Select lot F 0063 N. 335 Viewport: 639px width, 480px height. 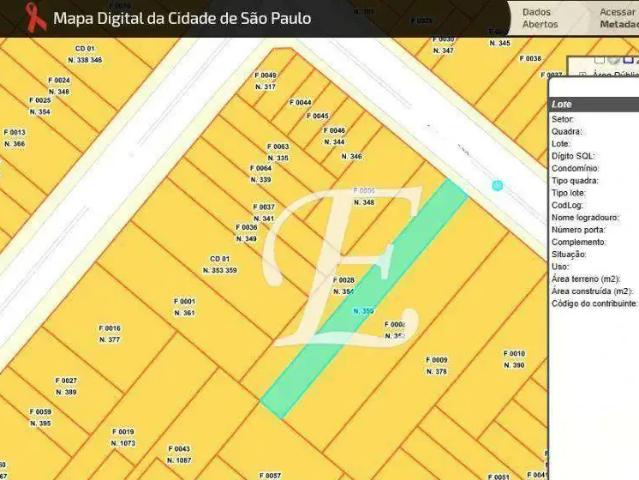(x=278, y=152)
